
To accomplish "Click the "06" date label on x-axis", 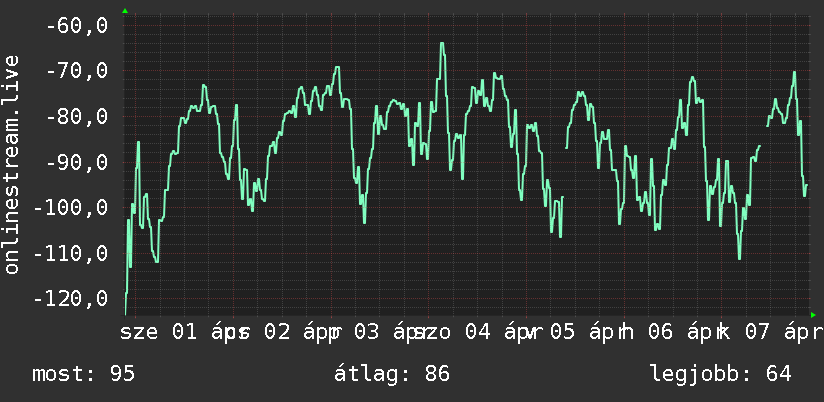I will click(661, 332).
